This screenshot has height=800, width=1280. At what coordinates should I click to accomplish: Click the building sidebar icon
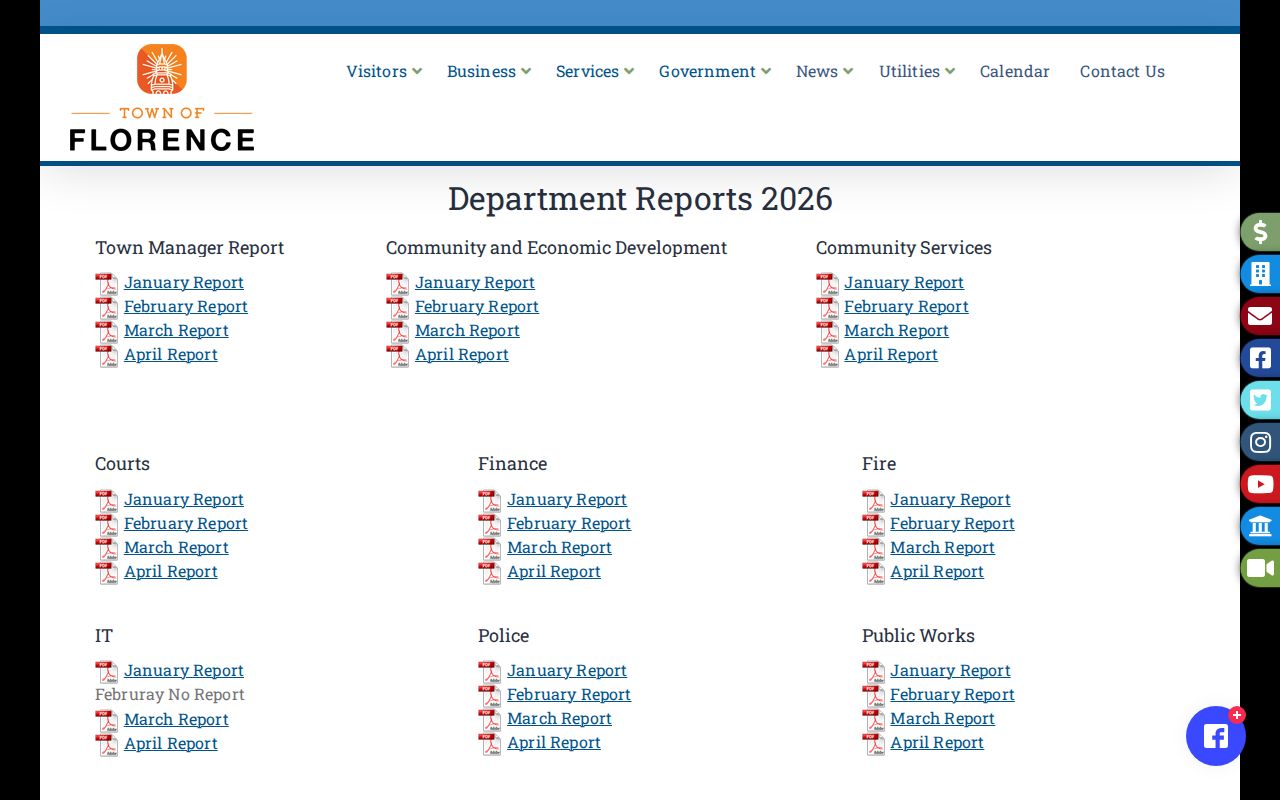coord(1260,274)
